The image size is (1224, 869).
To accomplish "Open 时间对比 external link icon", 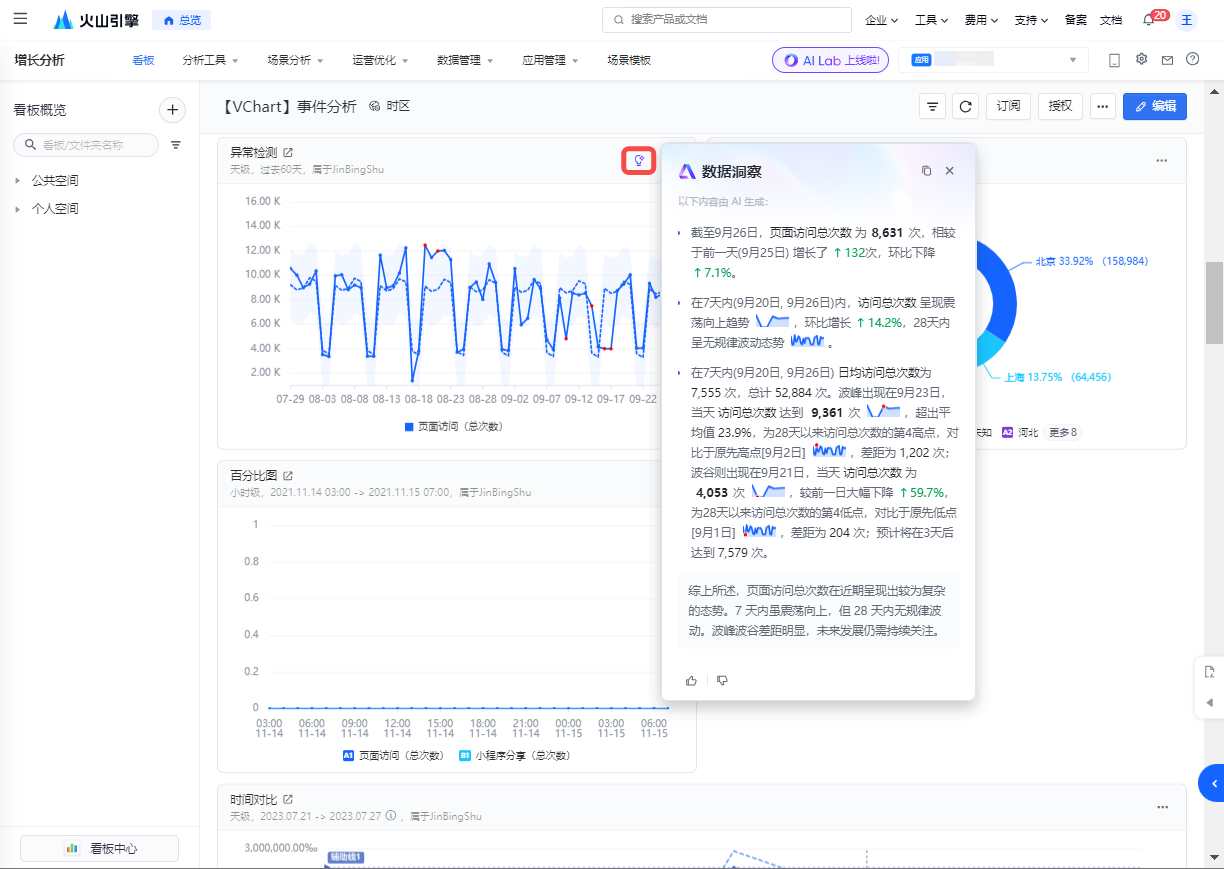I will (x=288, y=800).
